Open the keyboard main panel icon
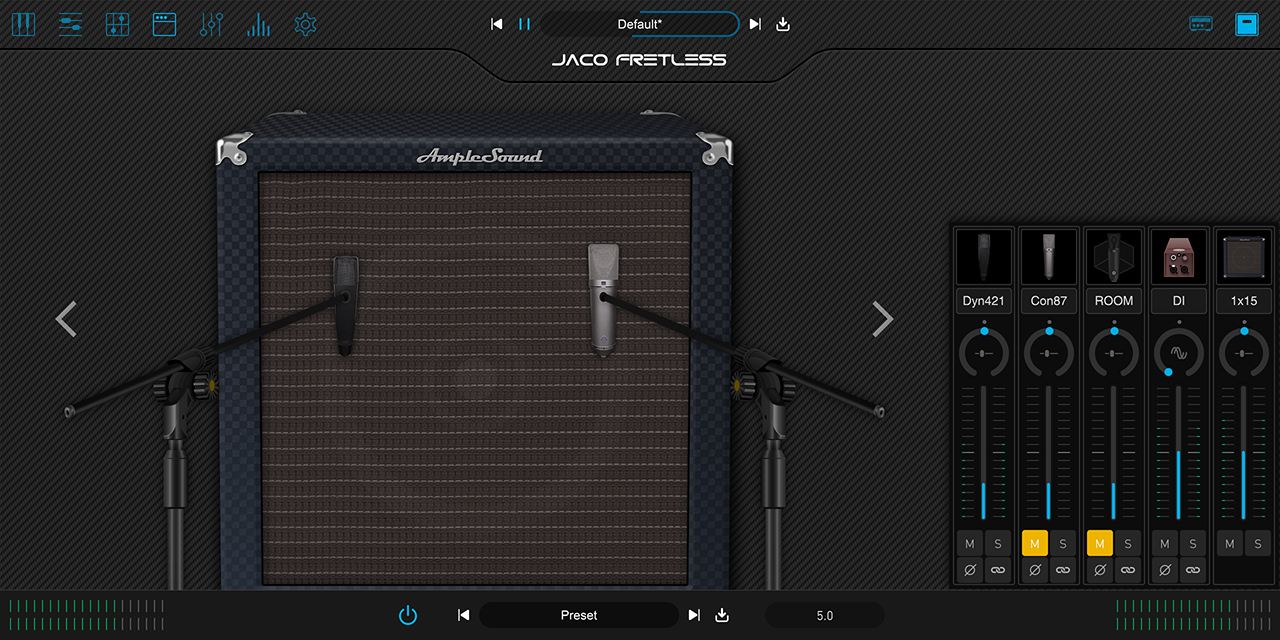1280x640 pixels. coord(23,24)
